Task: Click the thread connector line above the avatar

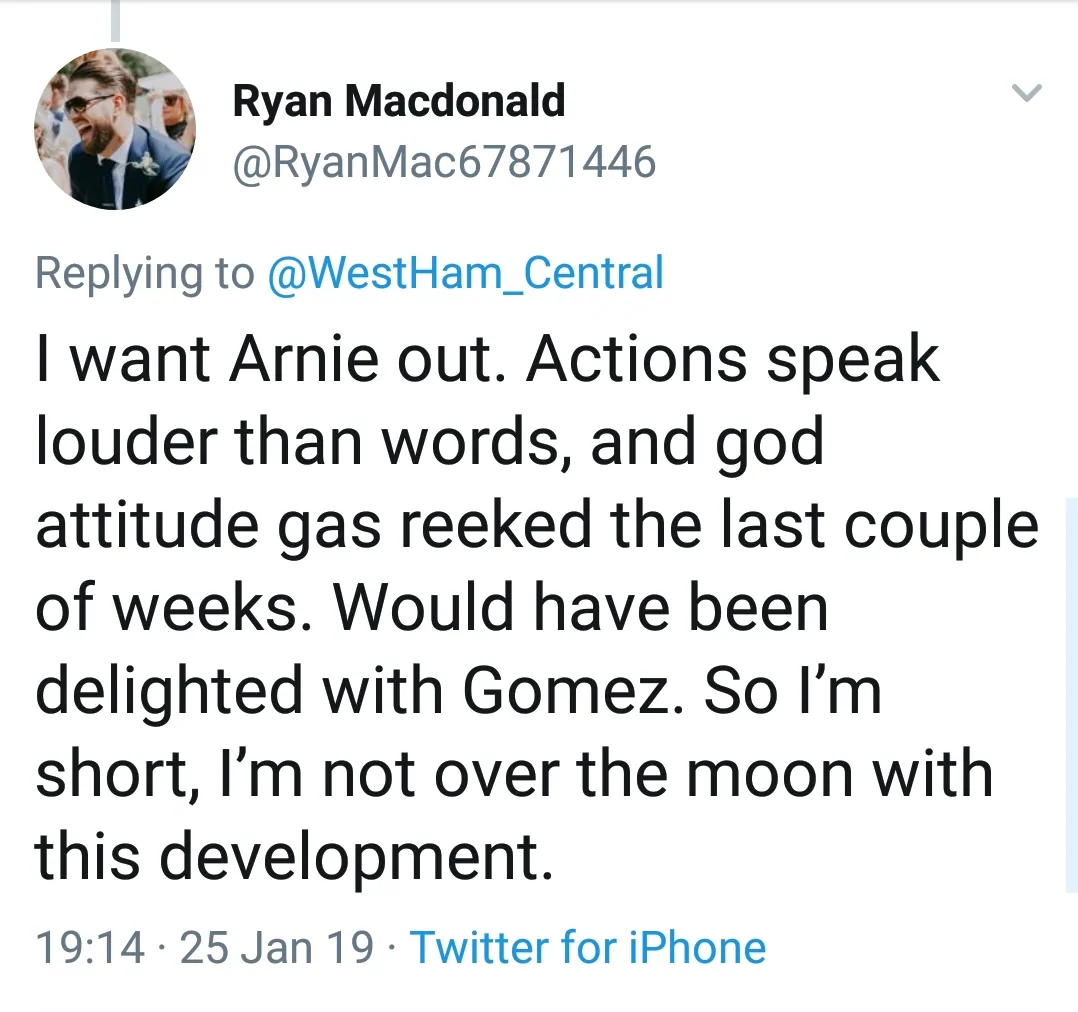Action: (x=114, y=22)
